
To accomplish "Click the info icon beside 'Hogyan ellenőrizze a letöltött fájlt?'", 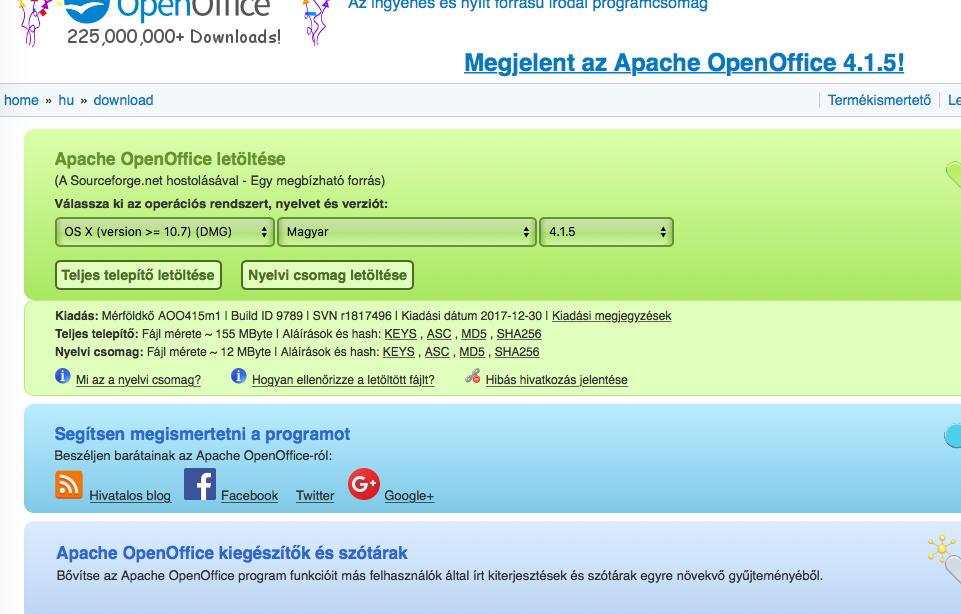I will pyautogui.click(x=238, y=376).
